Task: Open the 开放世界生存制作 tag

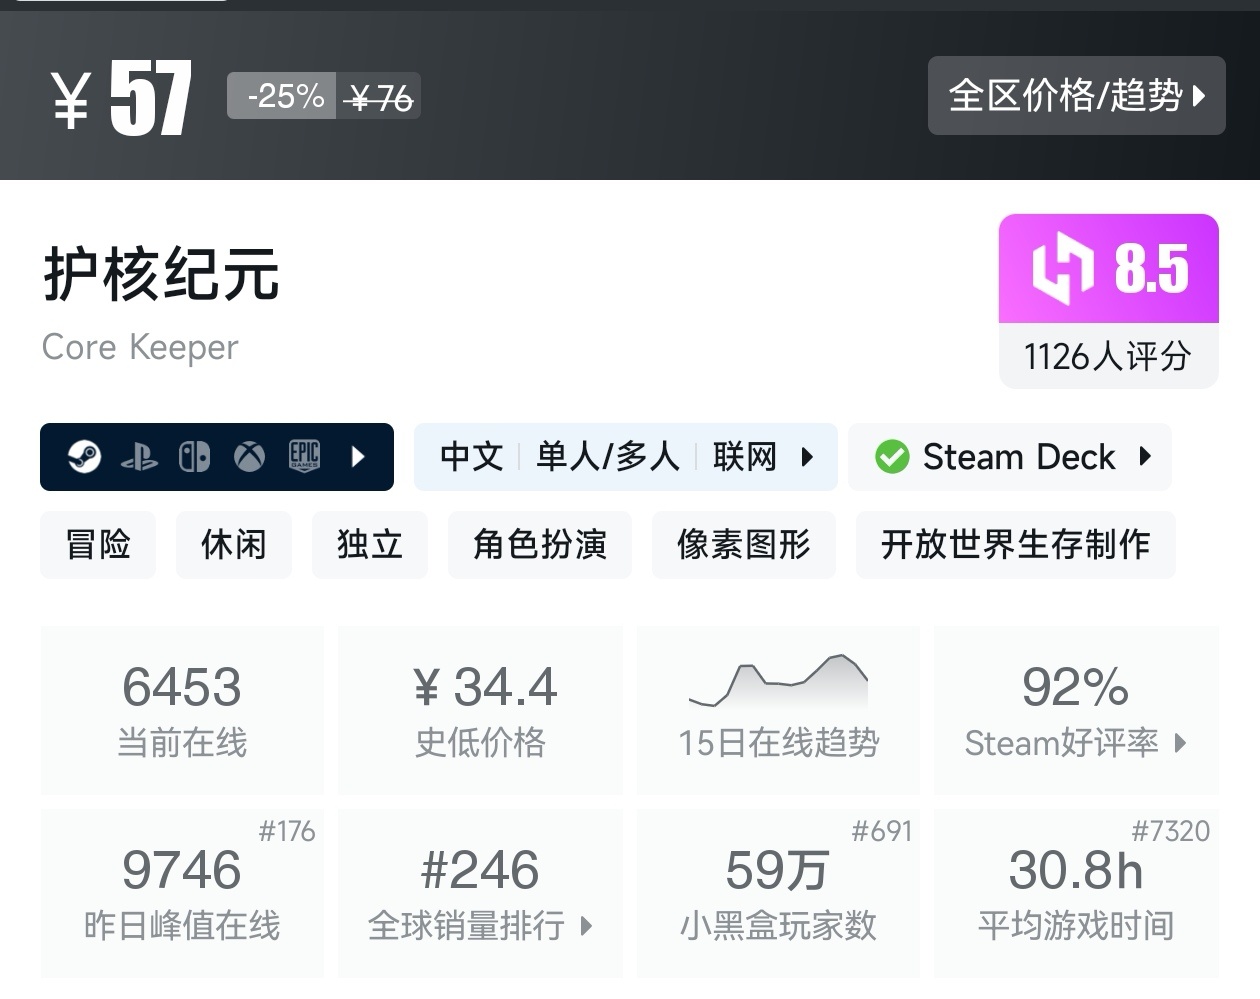Action: coord(1015,544)
